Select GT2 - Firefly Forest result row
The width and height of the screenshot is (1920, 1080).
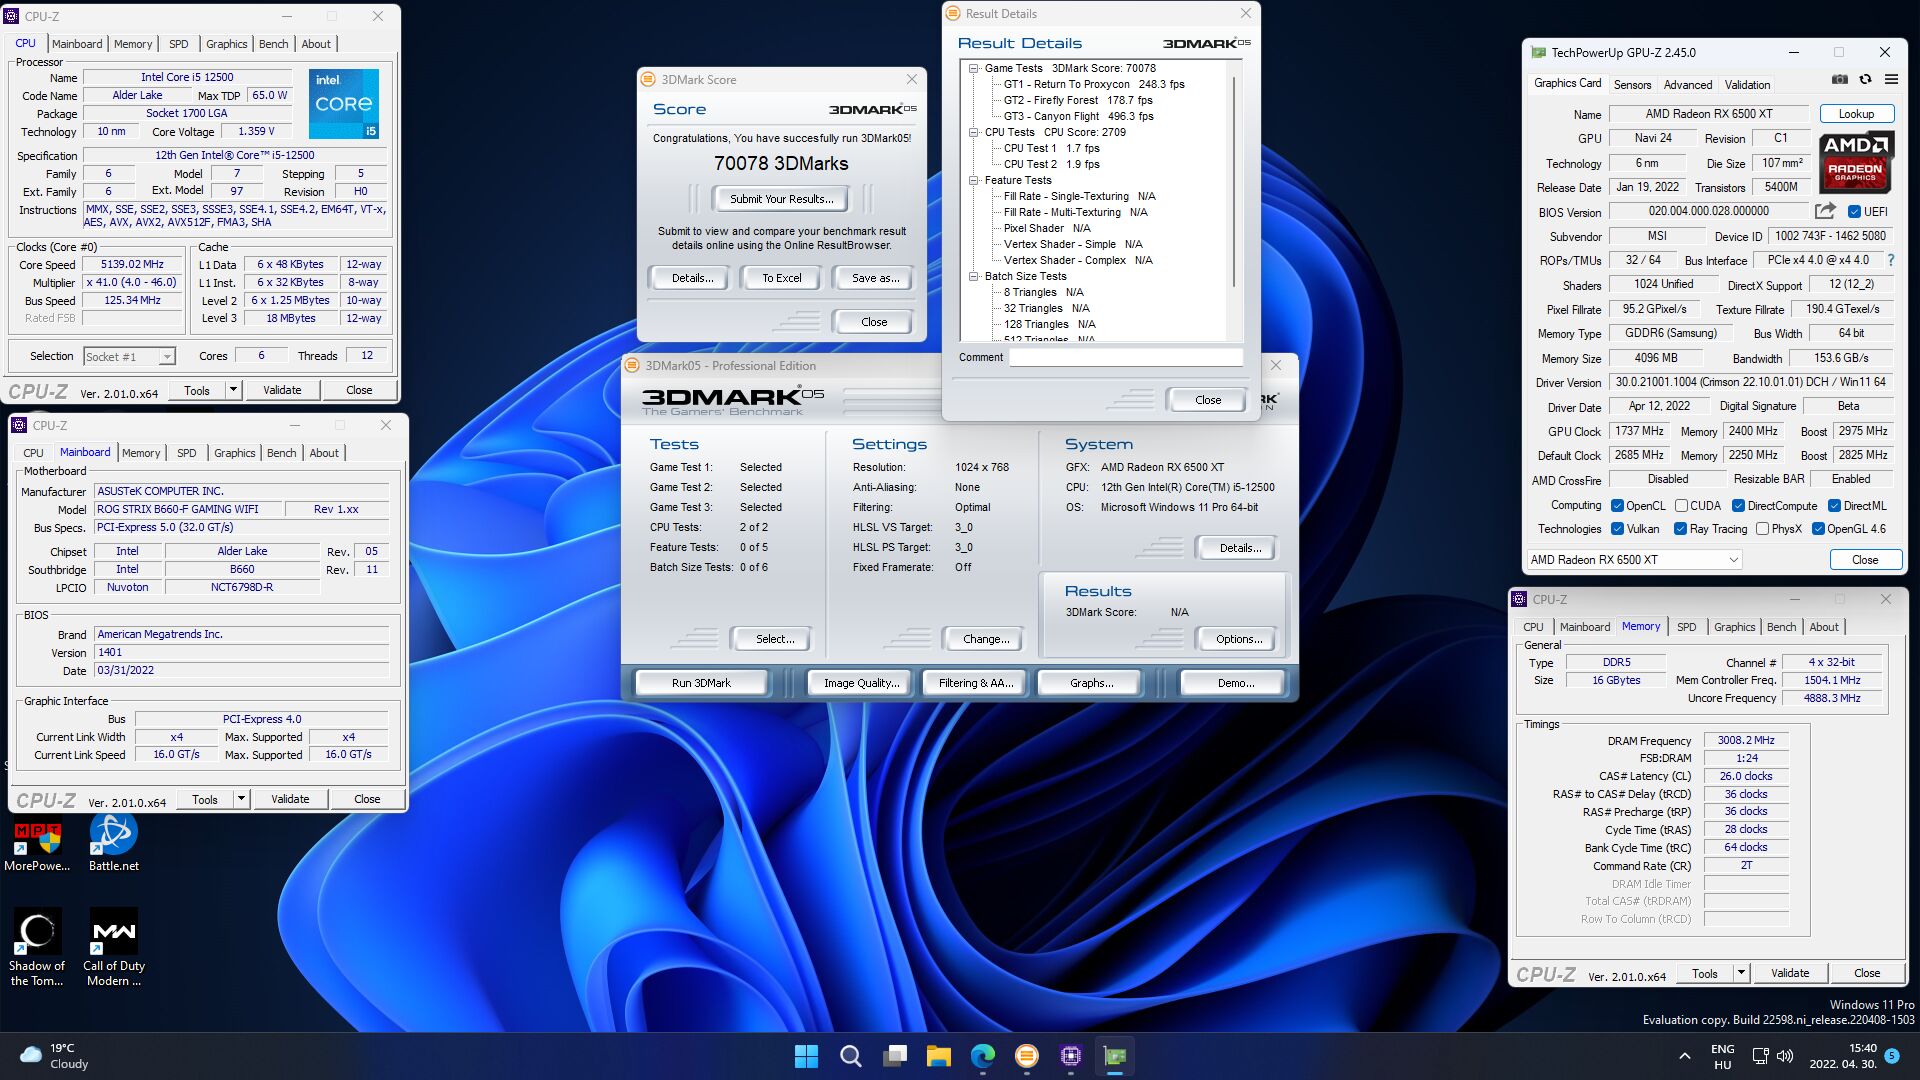(1078, 101)
